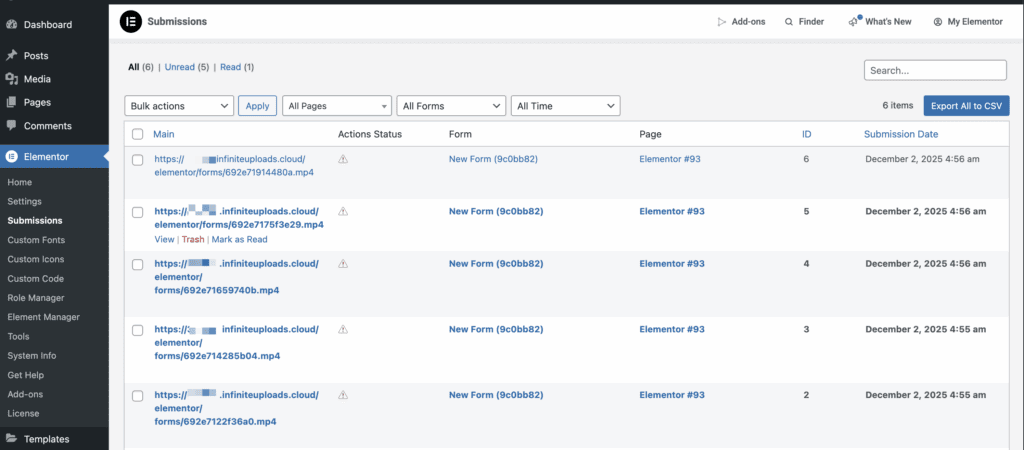1024x450 pixels.
Task: Open My Elementor account
Action: 938,22
